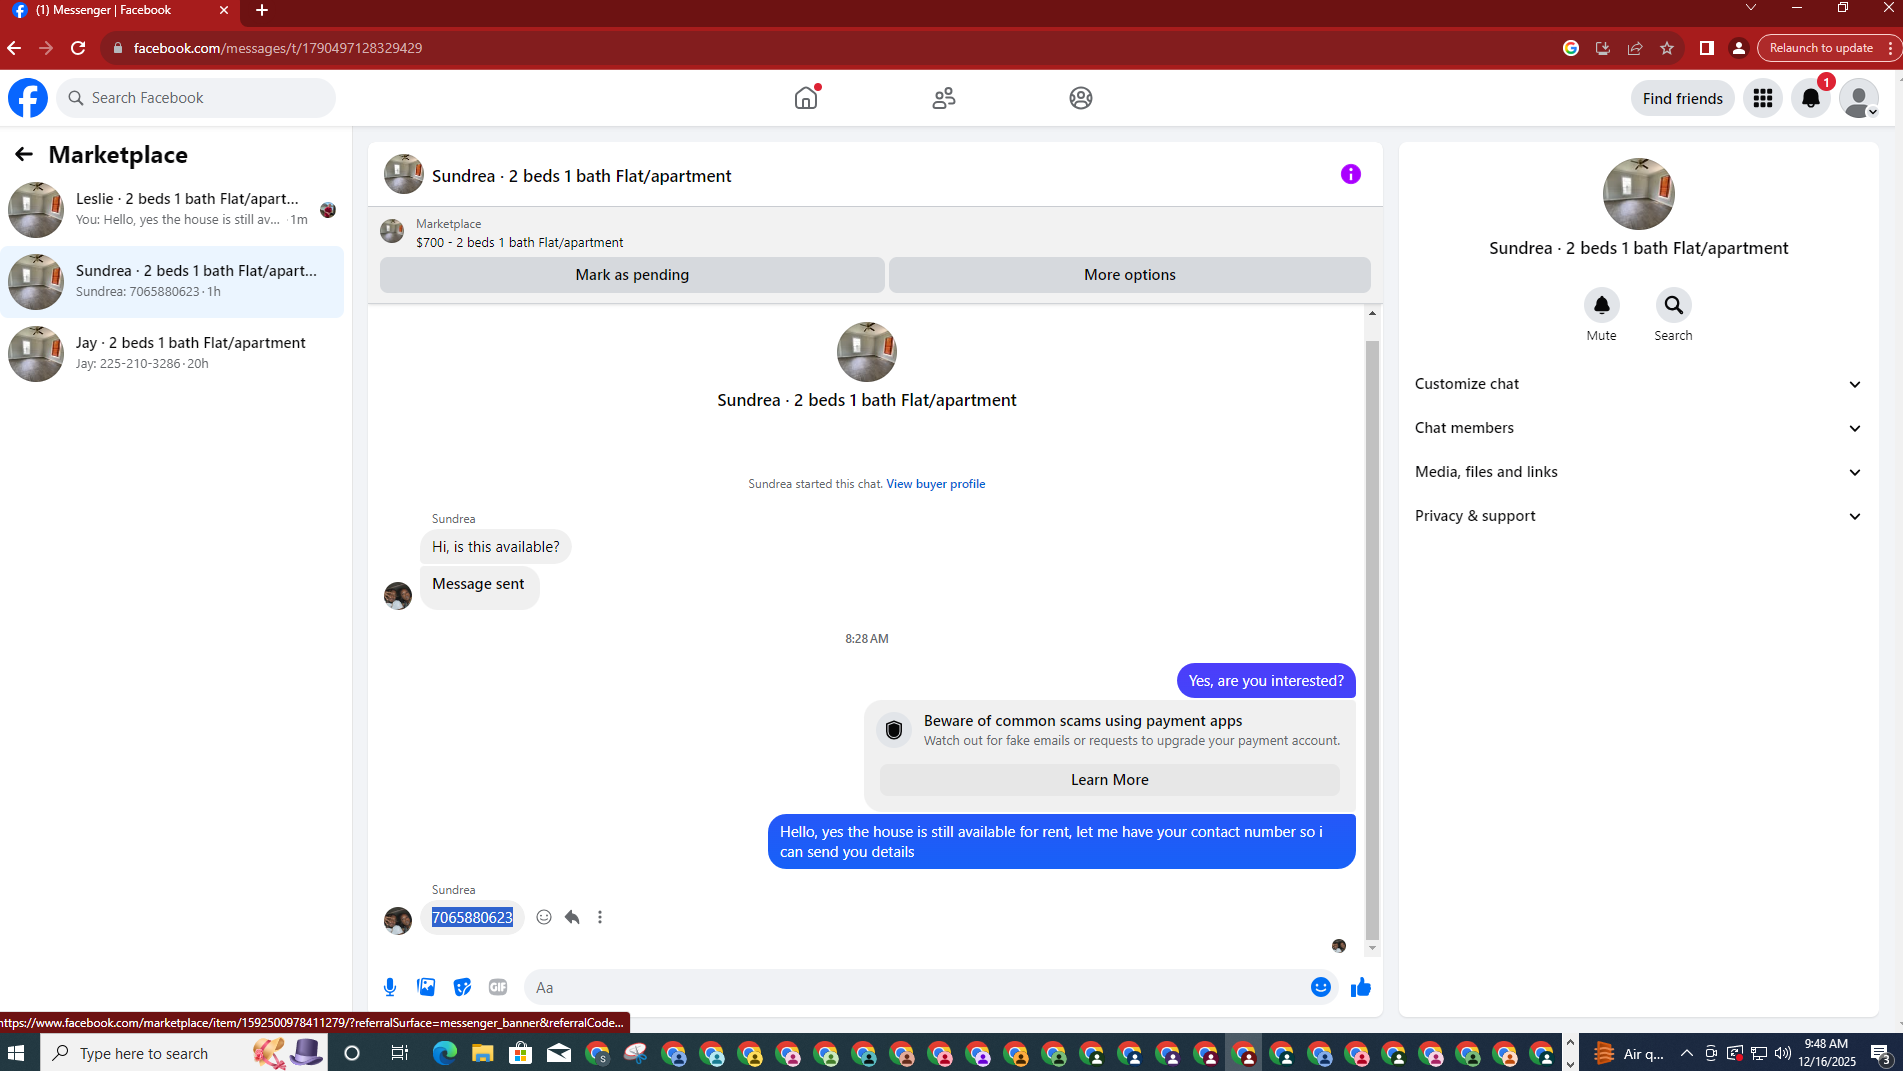Select the 'Yes, are you interested?' message
This screenshot has height=1071, width=1903.
(1266, 681)
